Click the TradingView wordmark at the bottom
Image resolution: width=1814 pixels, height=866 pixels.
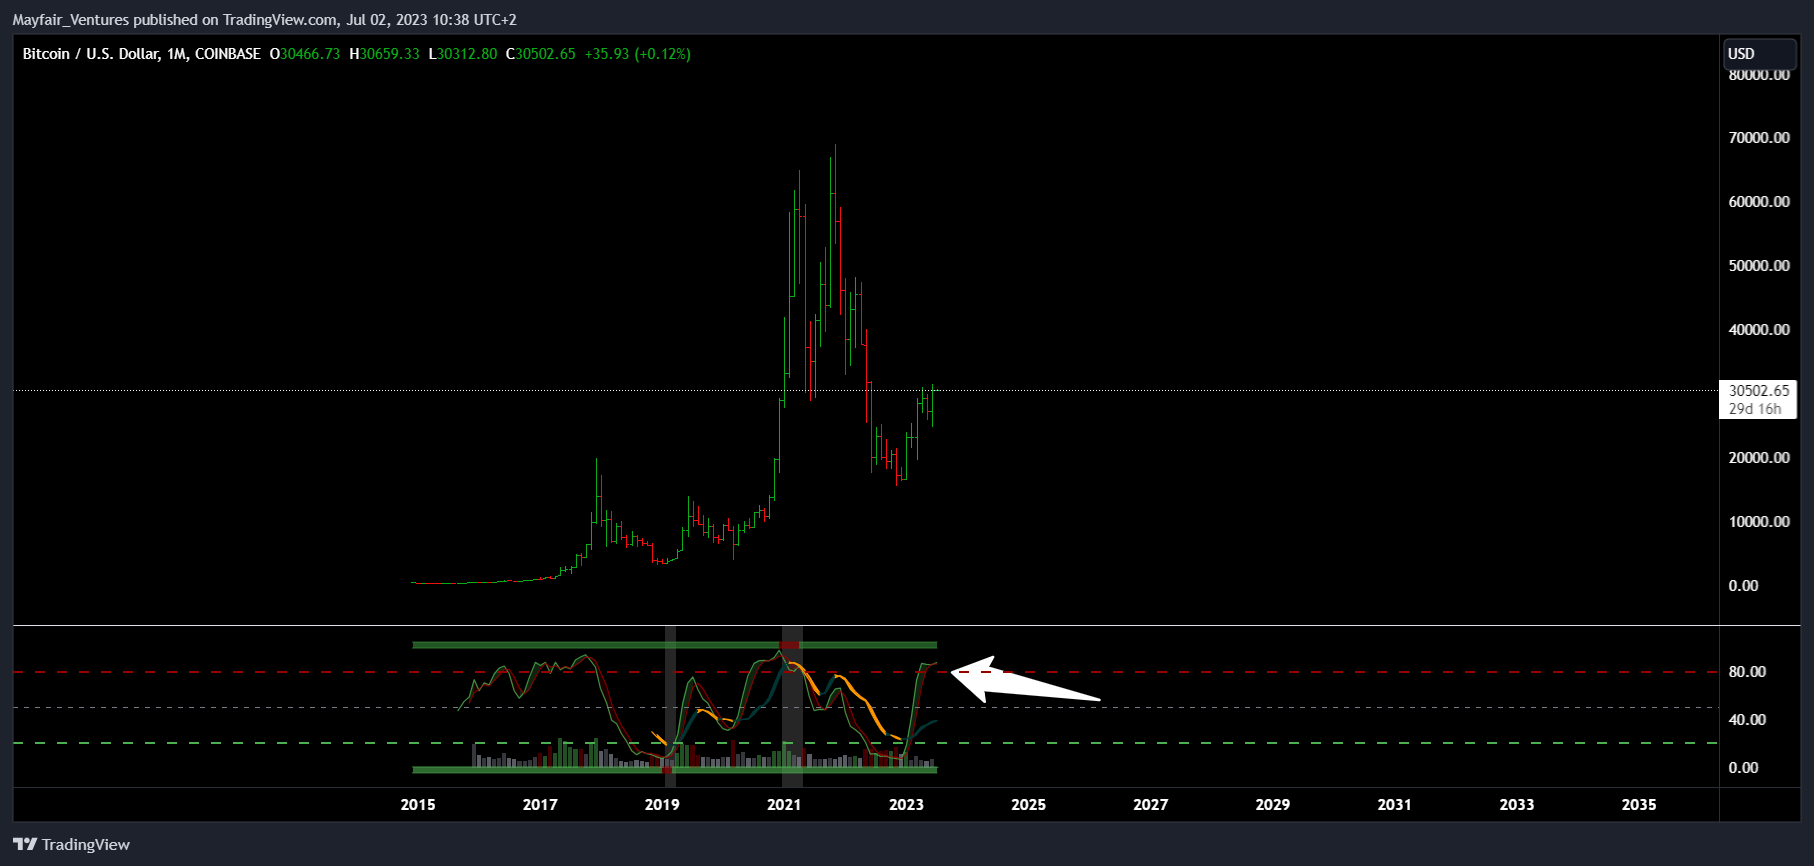tap(86, 845)
